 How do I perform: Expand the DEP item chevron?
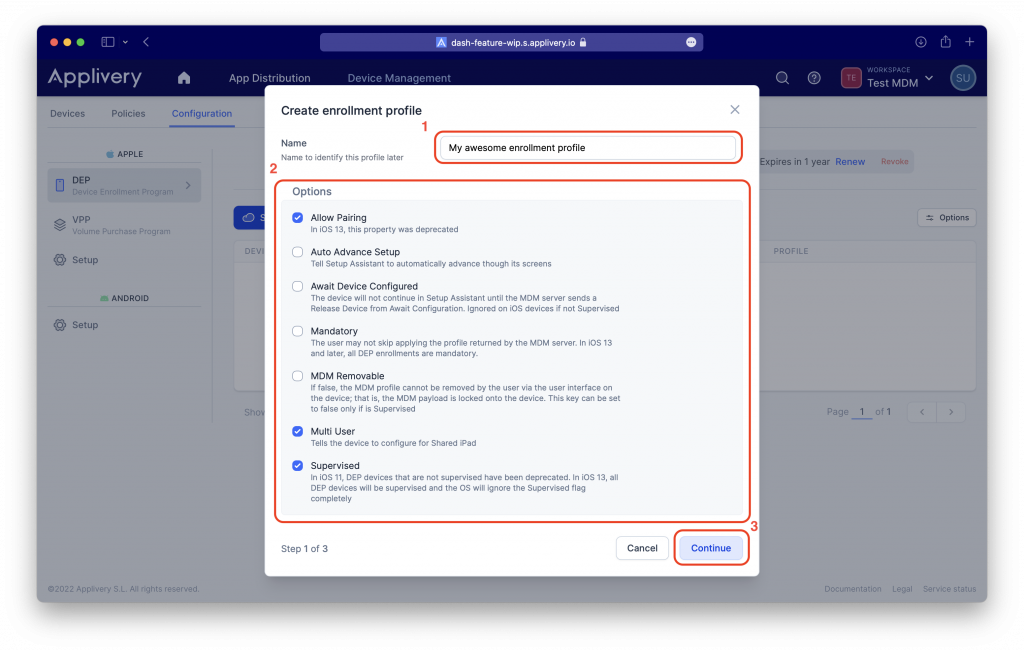(x=188, y=185)
